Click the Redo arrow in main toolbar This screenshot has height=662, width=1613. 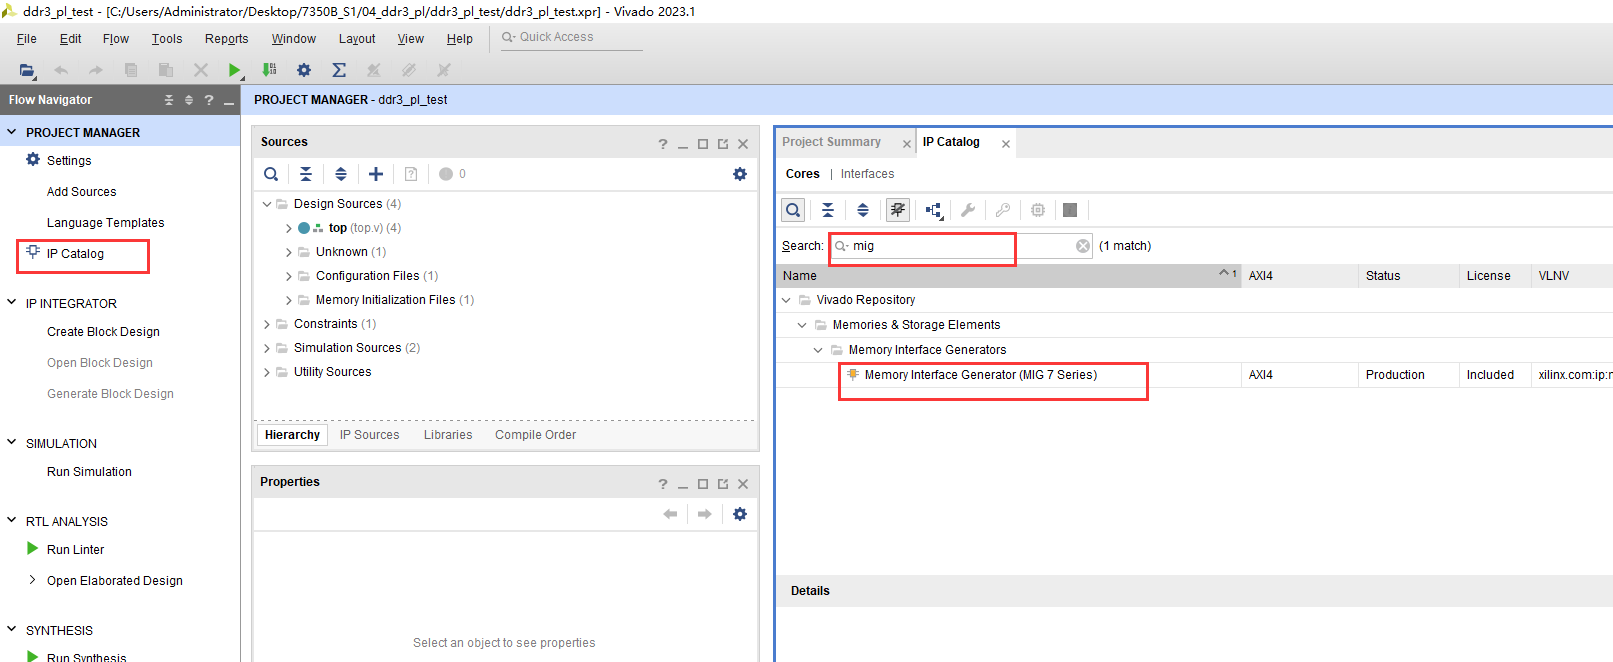96,70
